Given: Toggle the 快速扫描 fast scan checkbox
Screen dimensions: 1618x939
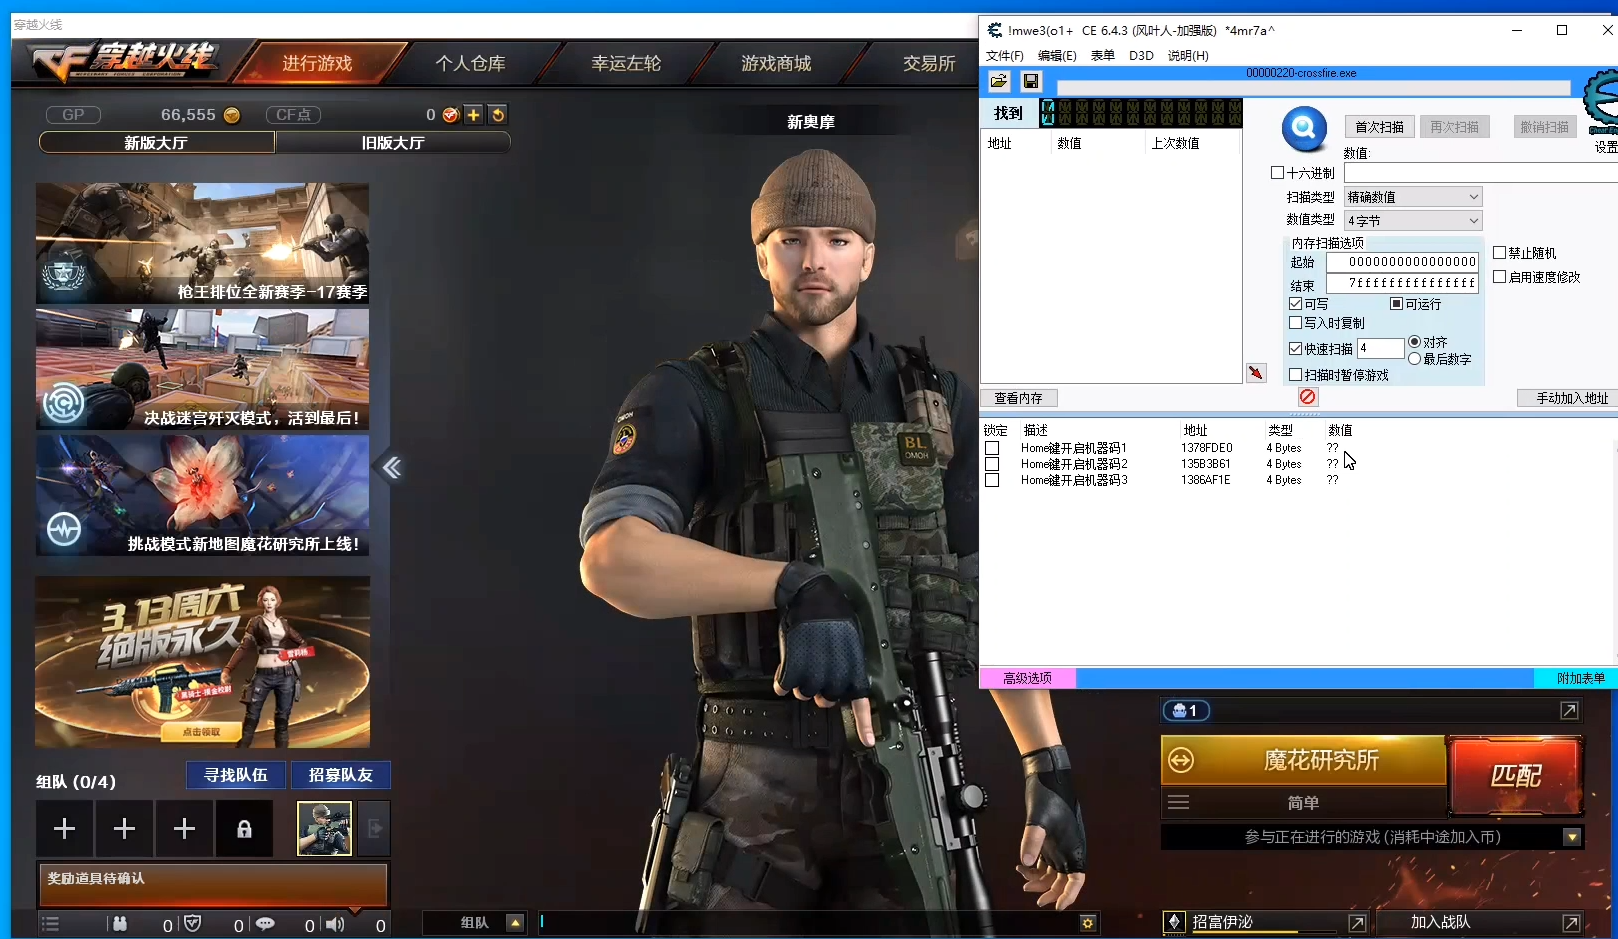Looking at the screenshot, I should [1296, 349].
